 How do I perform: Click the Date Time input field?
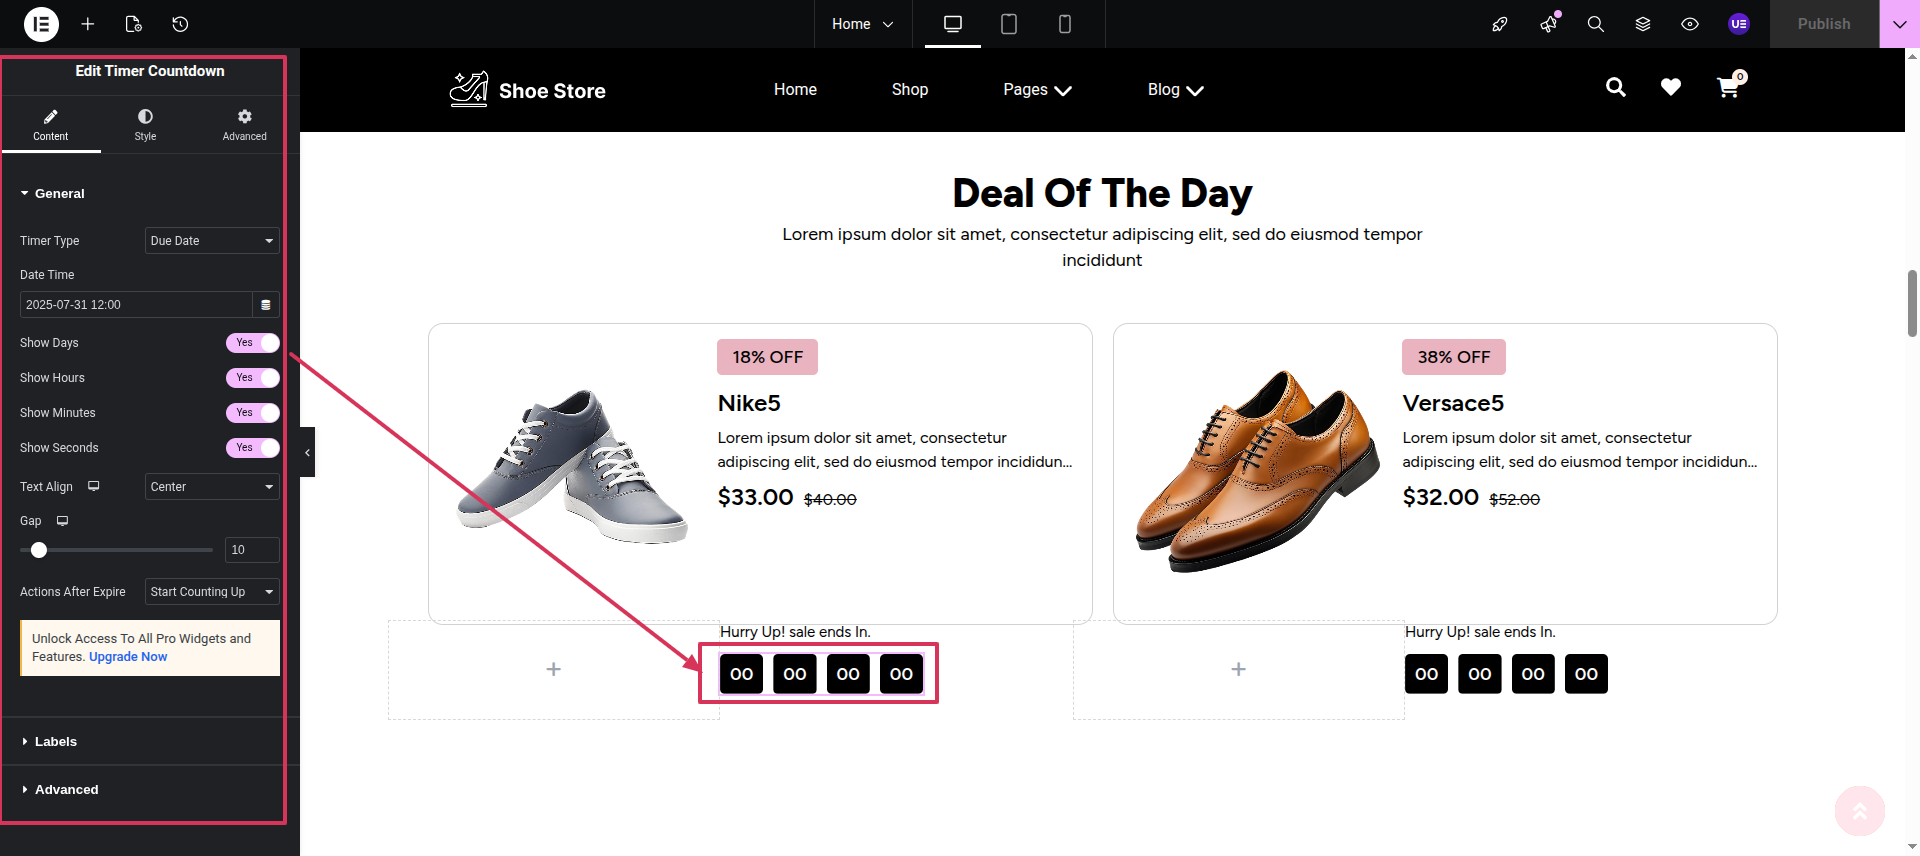136,305
